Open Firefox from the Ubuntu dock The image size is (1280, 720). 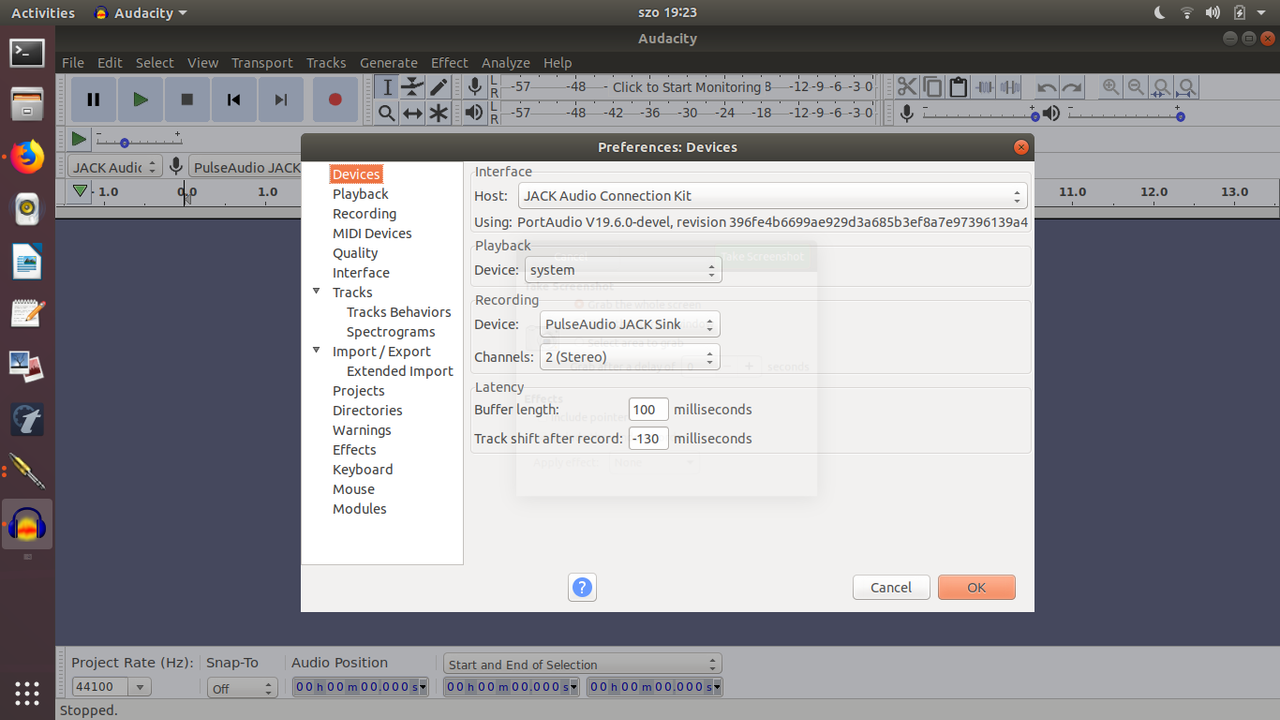pyautogui.click(x=27, y=156)
